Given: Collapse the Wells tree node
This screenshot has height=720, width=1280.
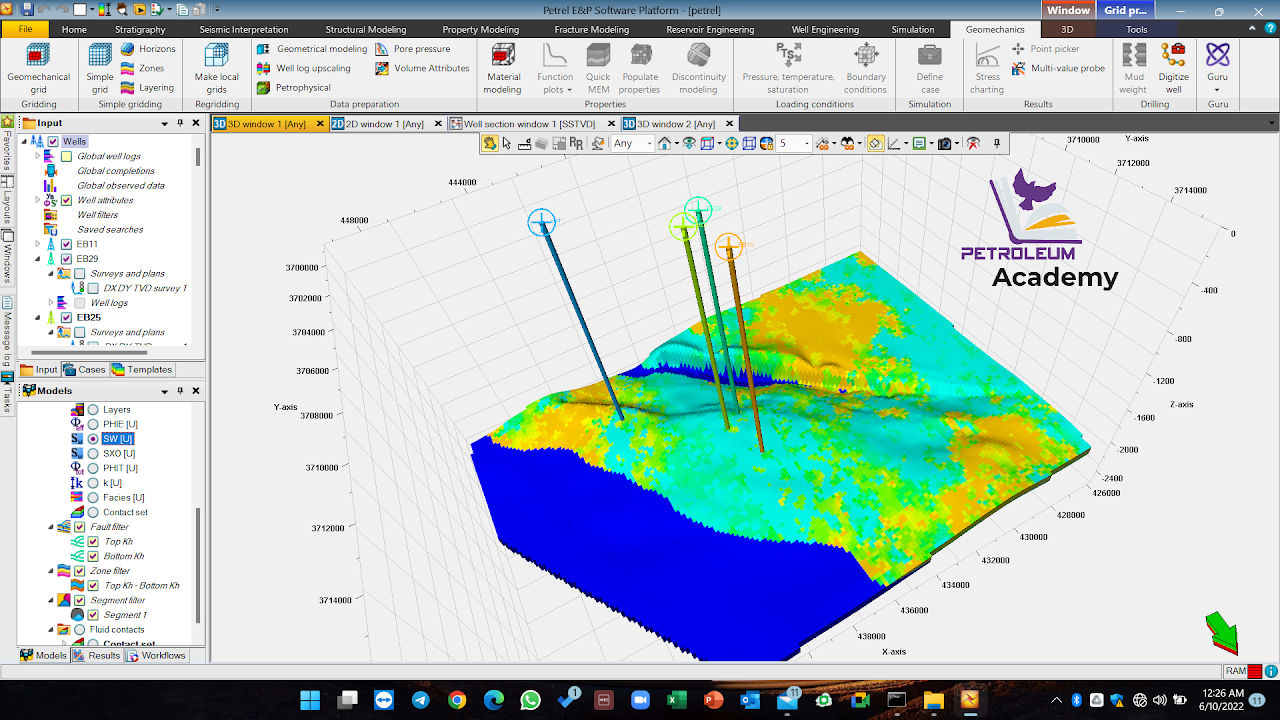Looking at the screenshot, I should pyautogui.click(x=24, y=142).
